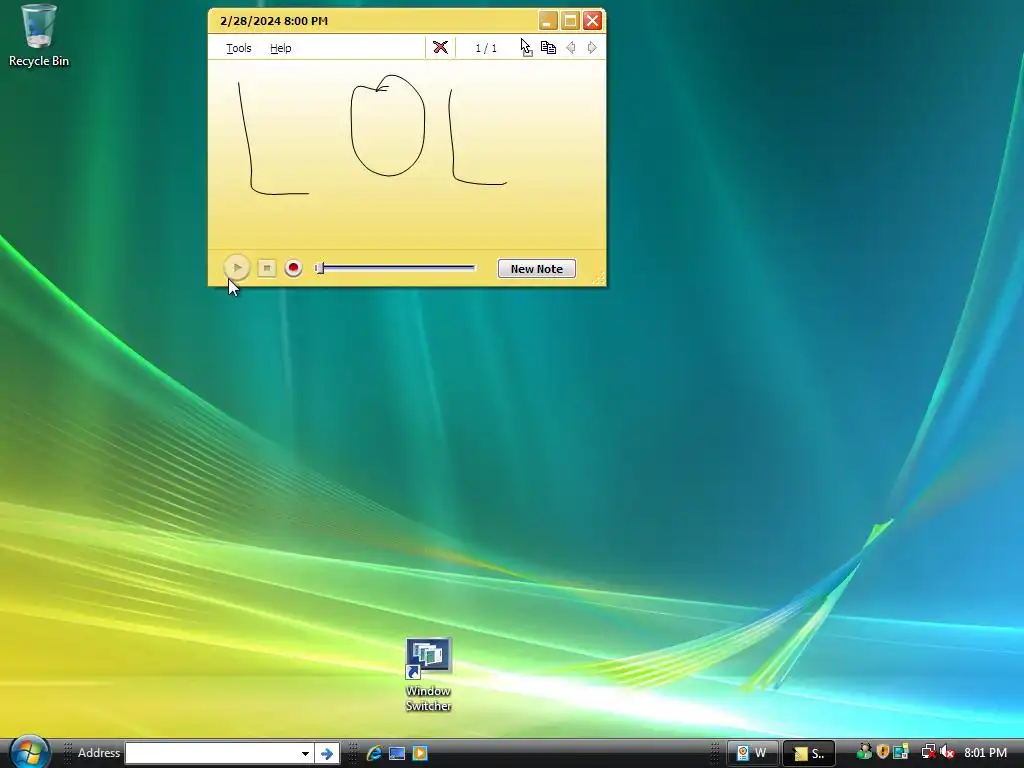
Task: Click the Show Desktop Quick Launch icon
Action: [397, 753]
